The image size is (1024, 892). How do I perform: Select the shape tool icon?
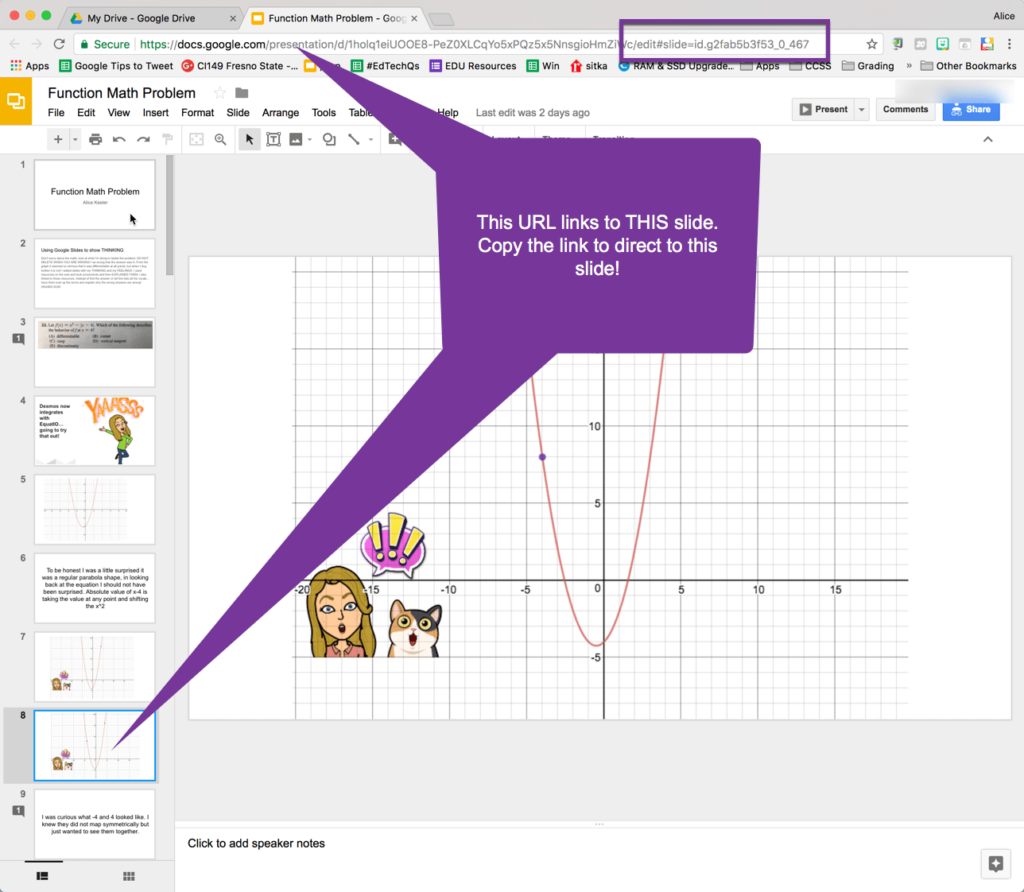[x=329, y=139]
